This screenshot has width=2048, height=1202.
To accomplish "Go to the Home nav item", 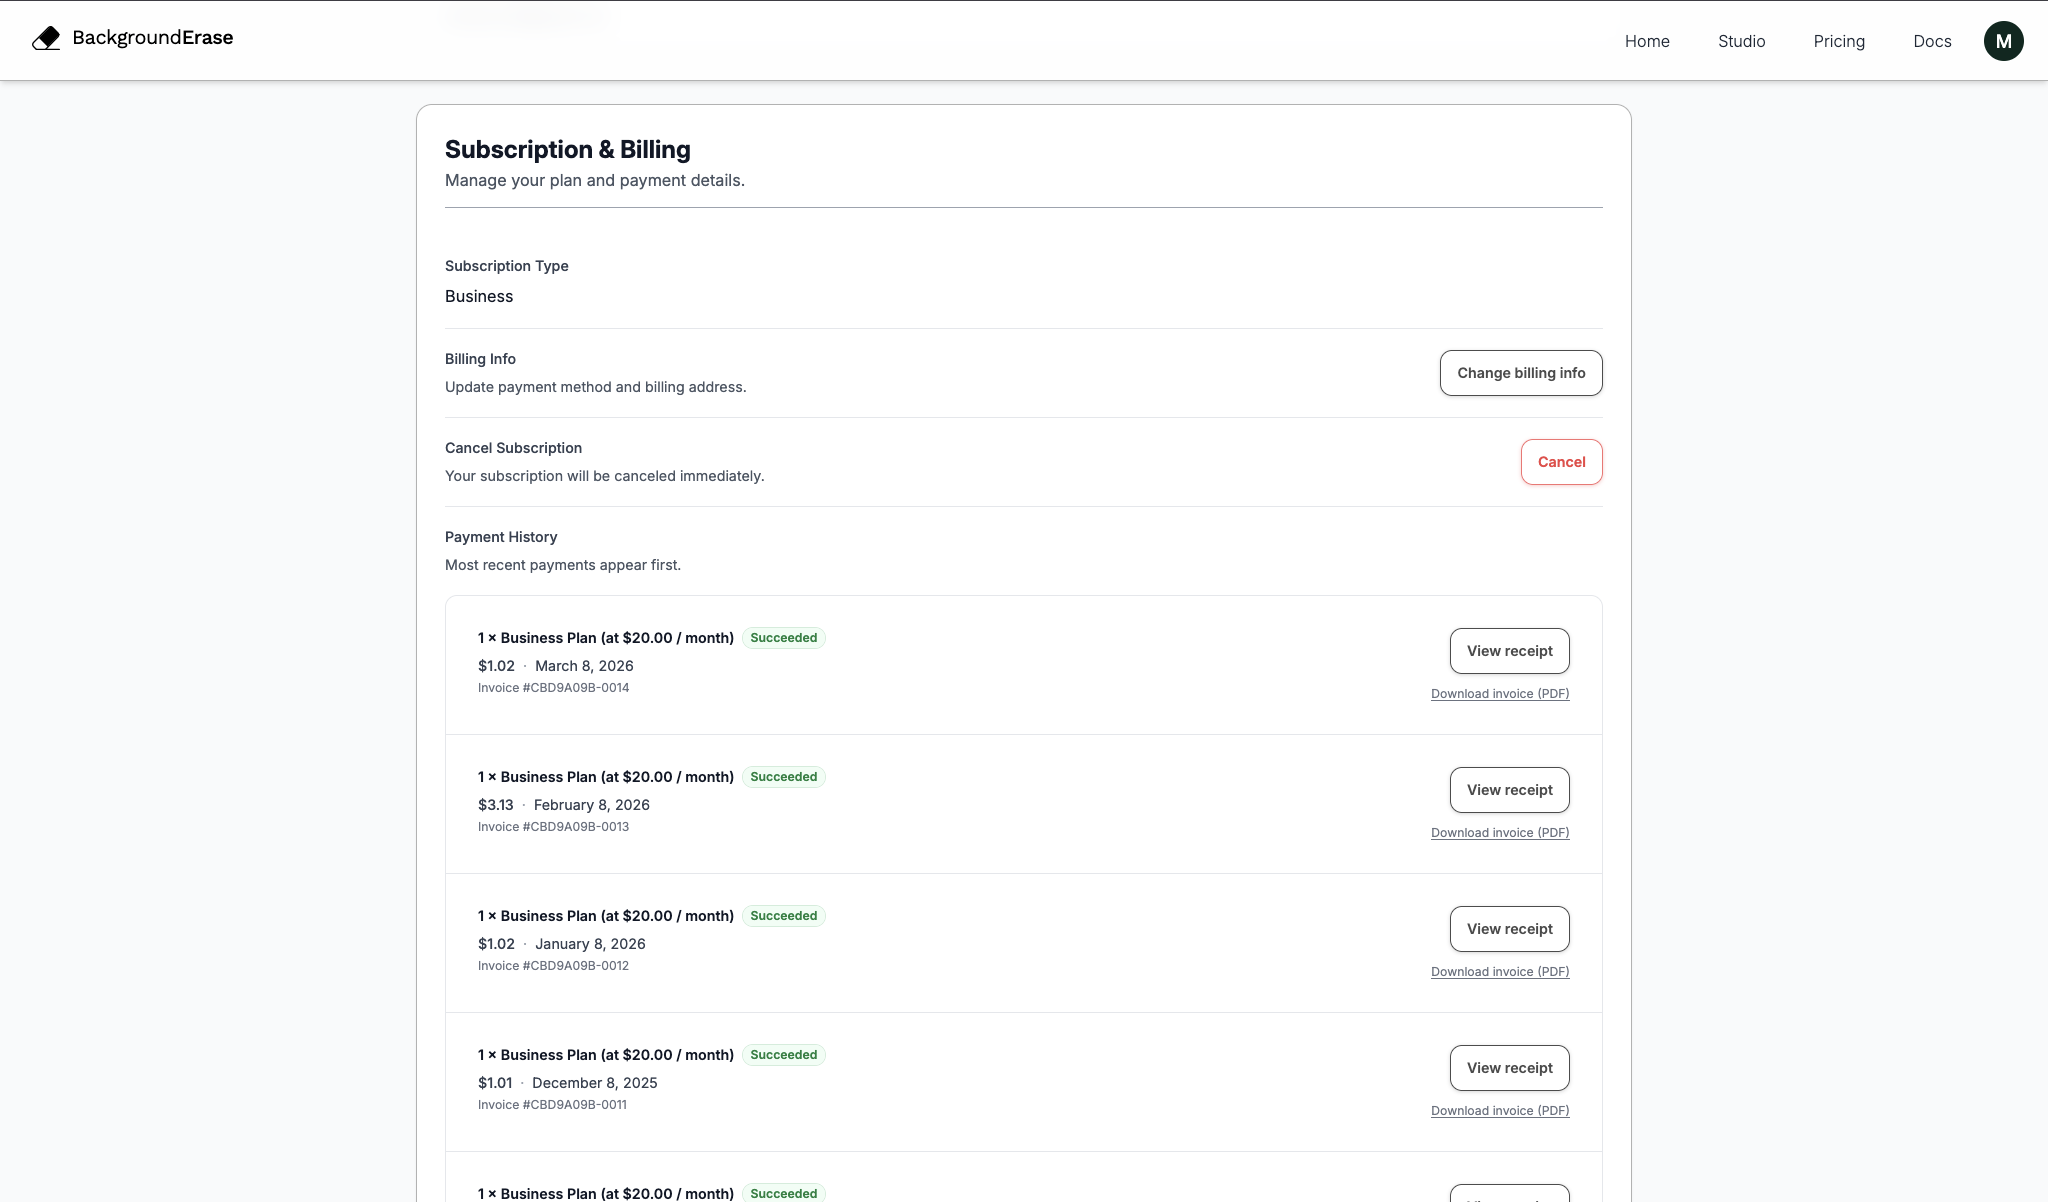I will point(1647,41).
